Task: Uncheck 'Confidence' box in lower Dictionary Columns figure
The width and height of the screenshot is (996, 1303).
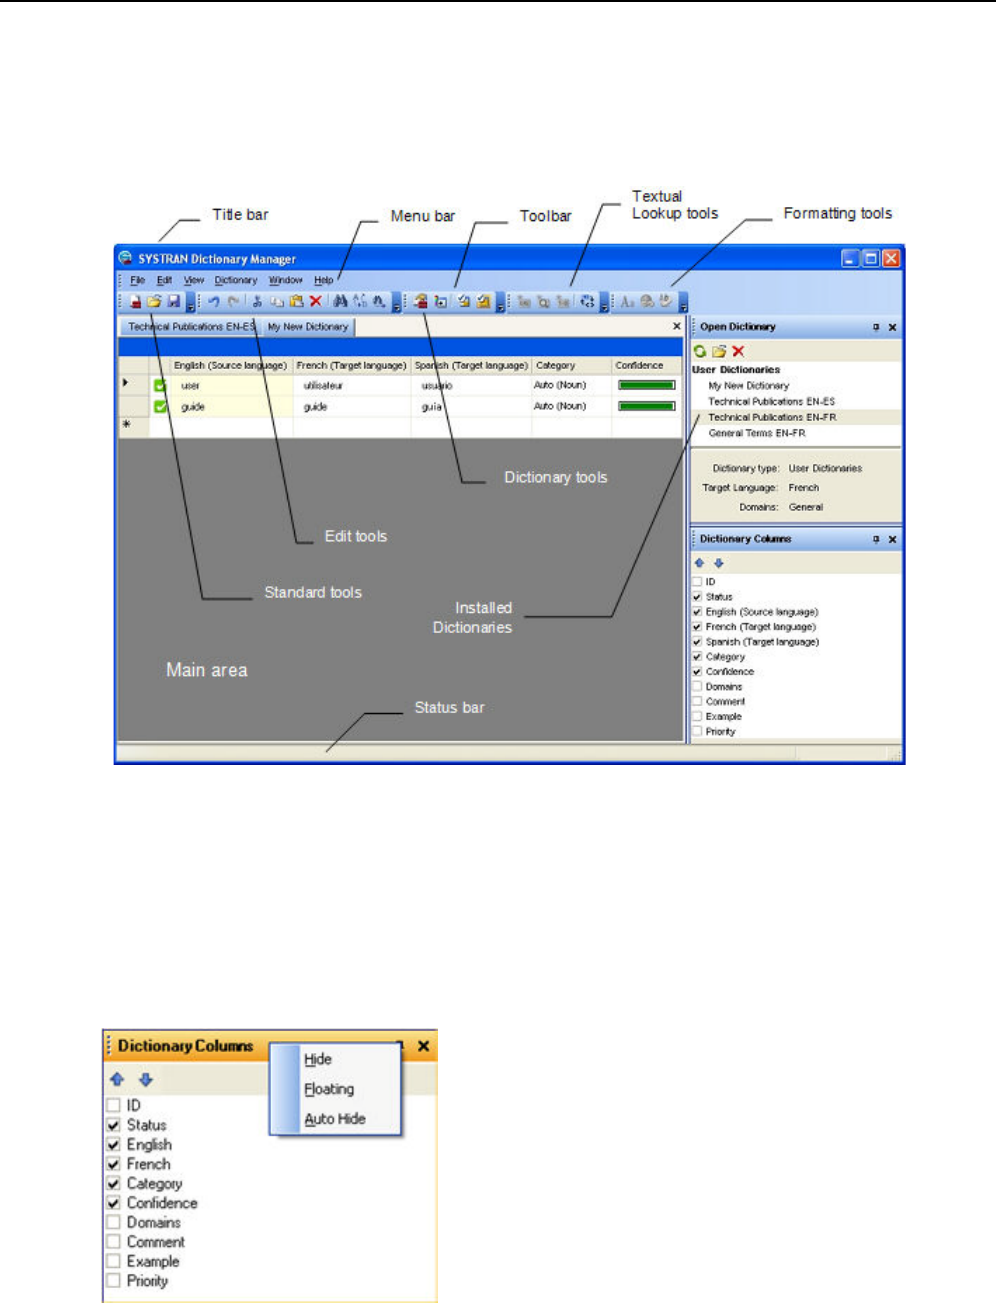Action: [x=114, y=1203]
